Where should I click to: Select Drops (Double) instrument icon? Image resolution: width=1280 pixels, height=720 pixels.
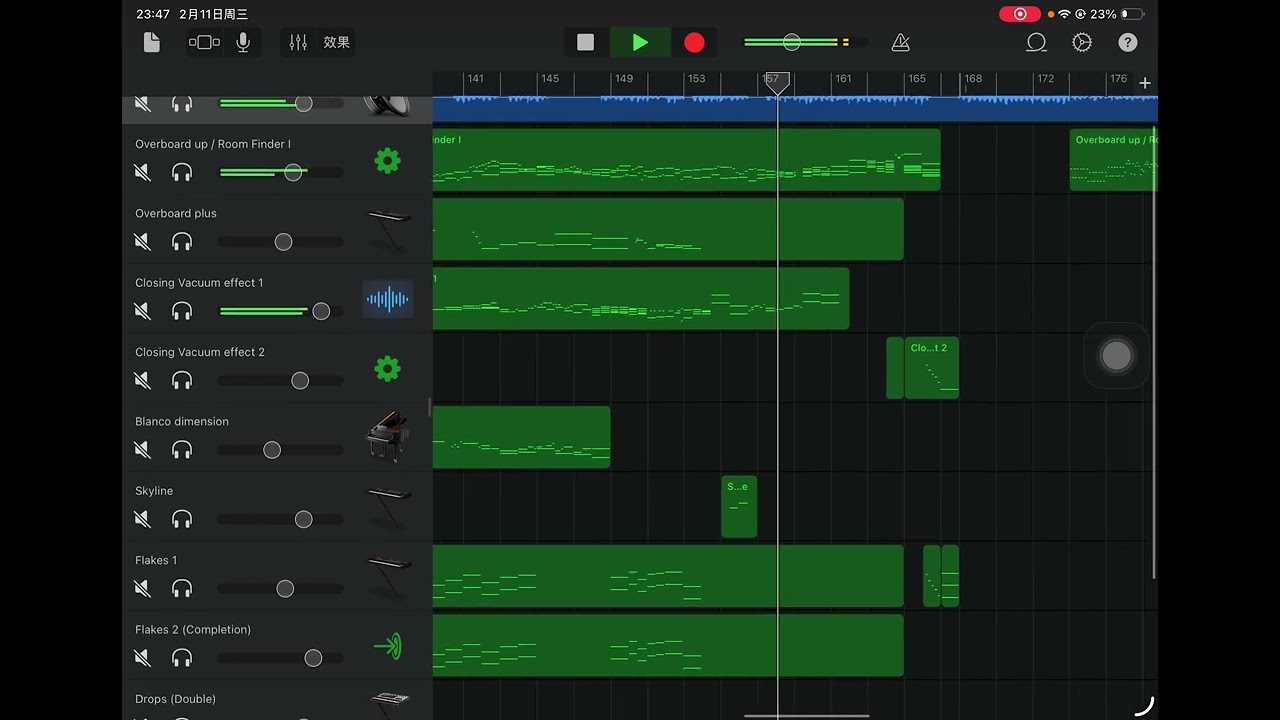(389, 703)
